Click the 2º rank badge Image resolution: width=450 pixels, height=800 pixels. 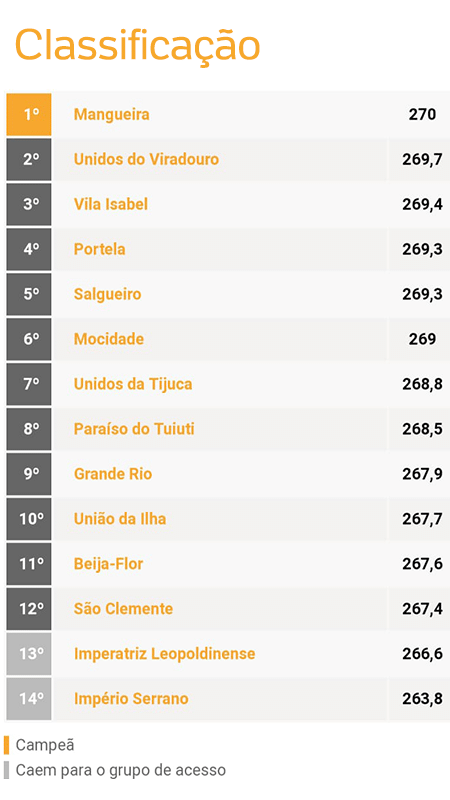[x=29, y=159]
